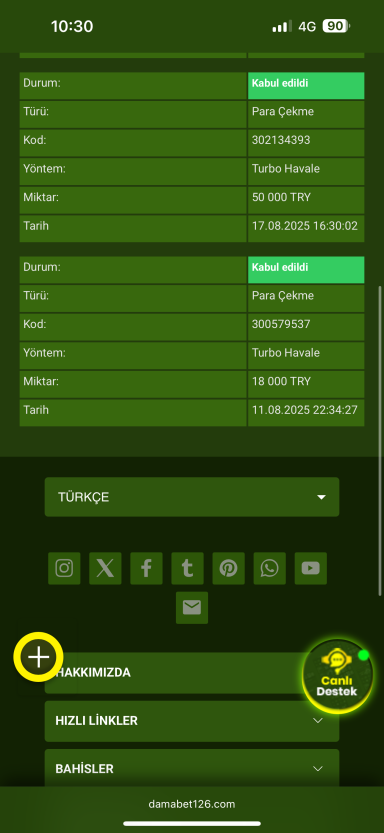Open the TÜRKÇE language dropdown
The height and width of the screenshot is (833, 384).
click(x=192, y=497)
